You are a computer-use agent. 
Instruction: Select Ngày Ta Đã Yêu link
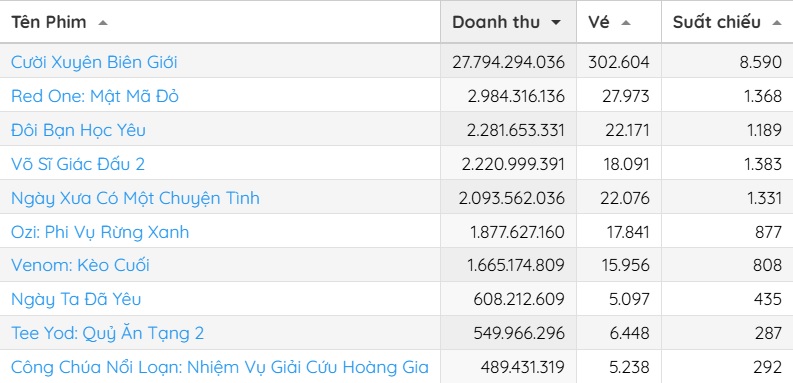coord(76,299)
